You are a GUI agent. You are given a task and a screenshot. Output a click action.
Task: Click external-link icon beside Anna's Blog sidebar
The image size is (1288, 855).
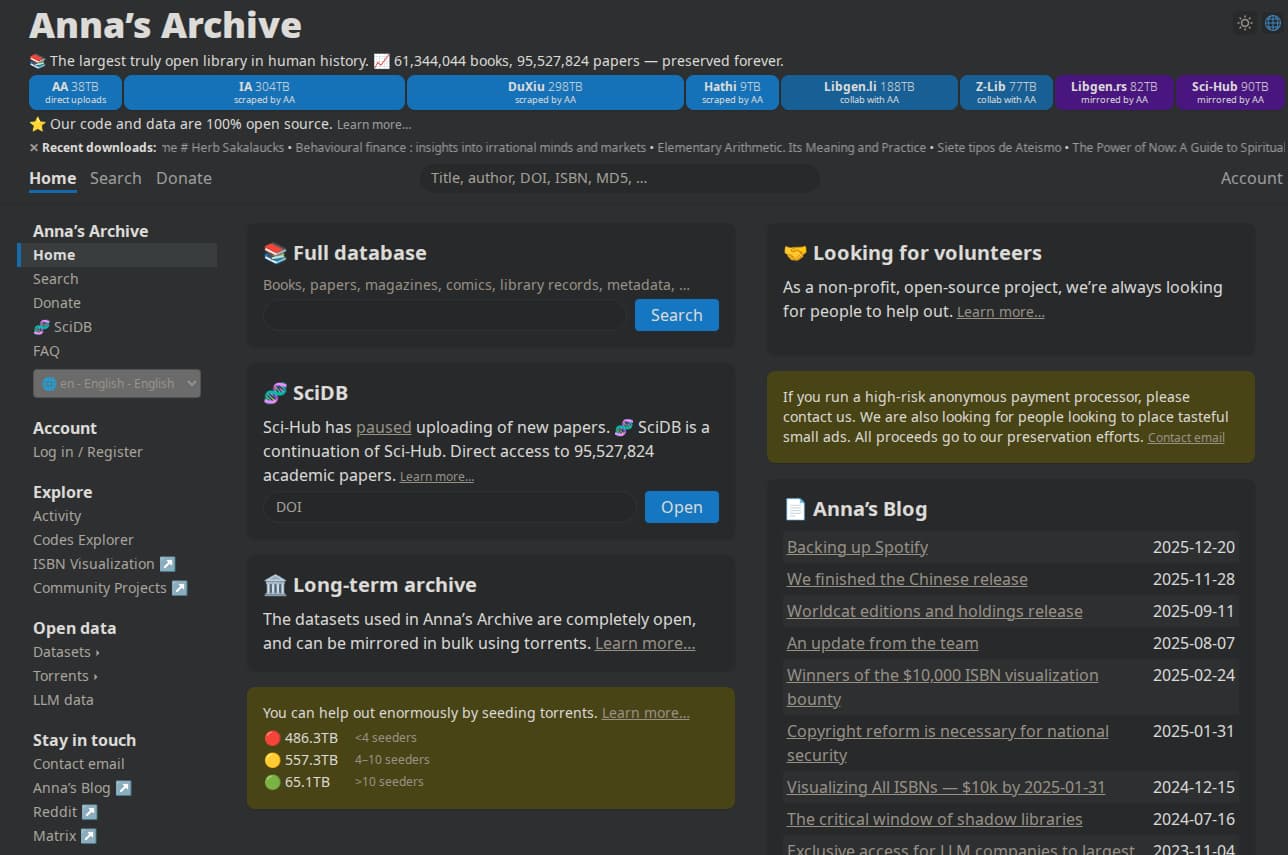coord(123,788)
